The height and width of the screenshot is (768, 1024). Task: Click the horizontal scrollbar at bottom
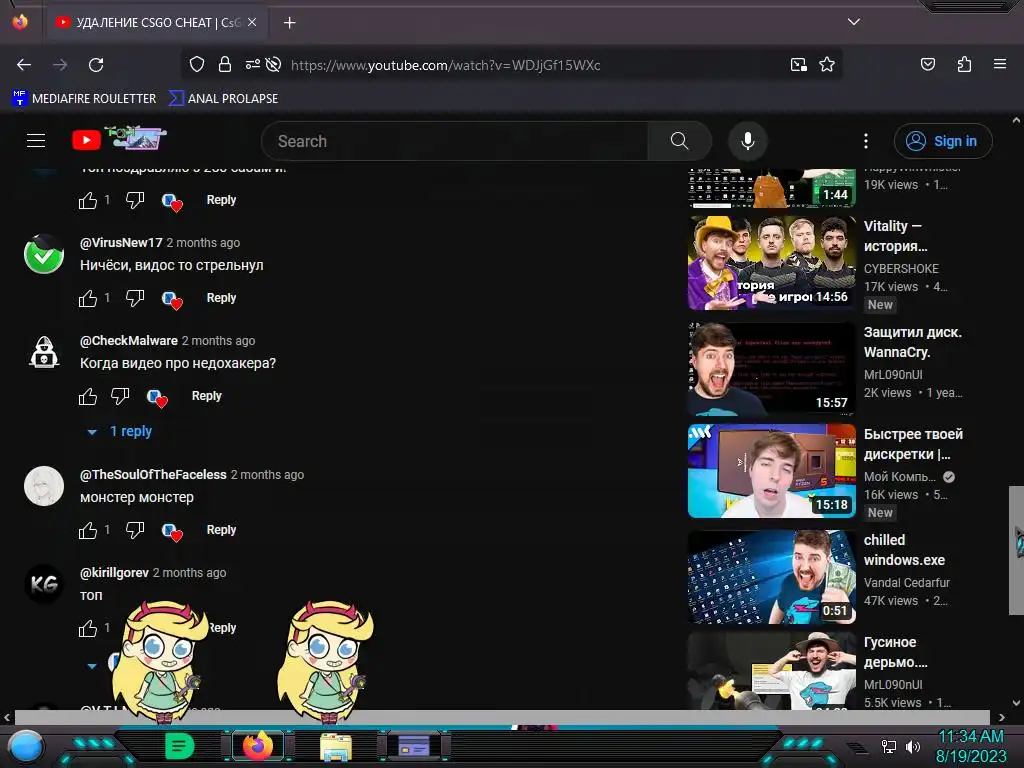(x=502, y=717)
